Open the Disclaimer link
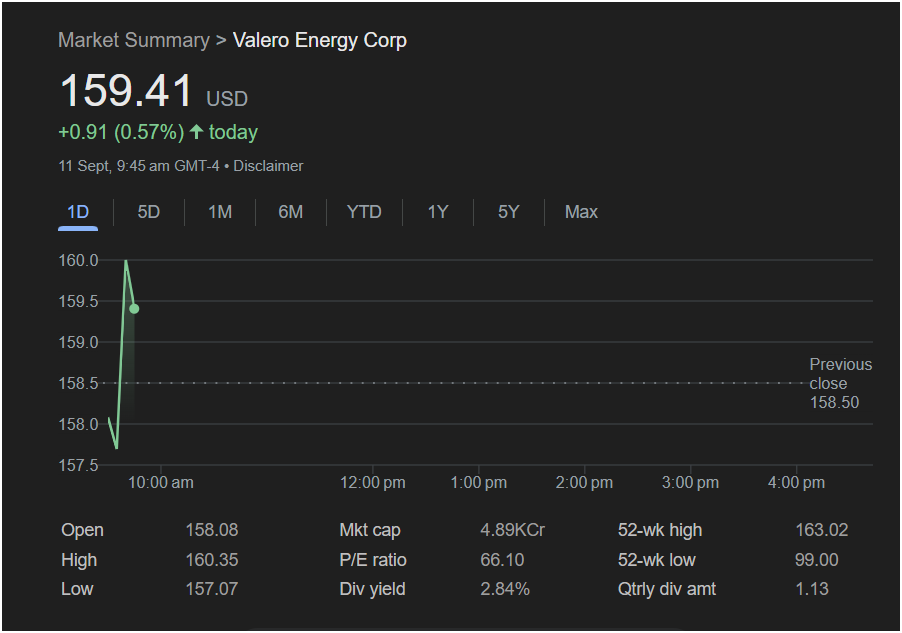 point(268,166)
